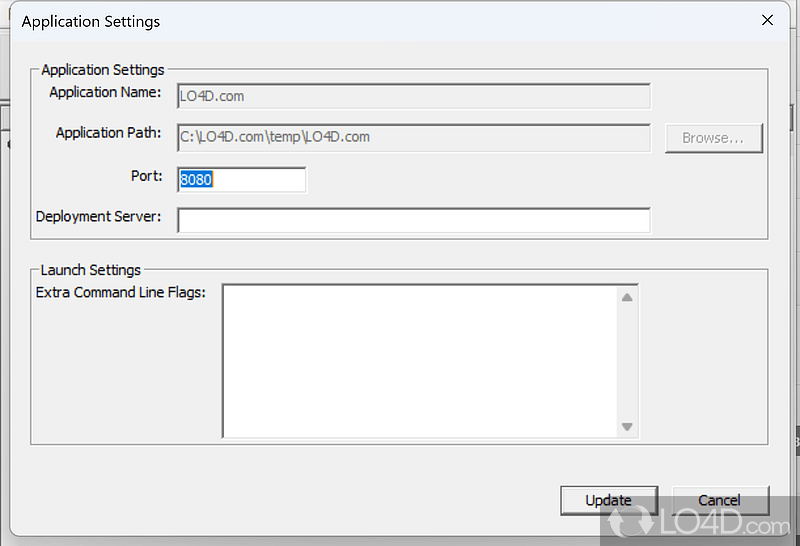The width and height of the screenshot is (800, 546).
Task: Click the scroll up arrow in flags box
Action: (627, 297)
